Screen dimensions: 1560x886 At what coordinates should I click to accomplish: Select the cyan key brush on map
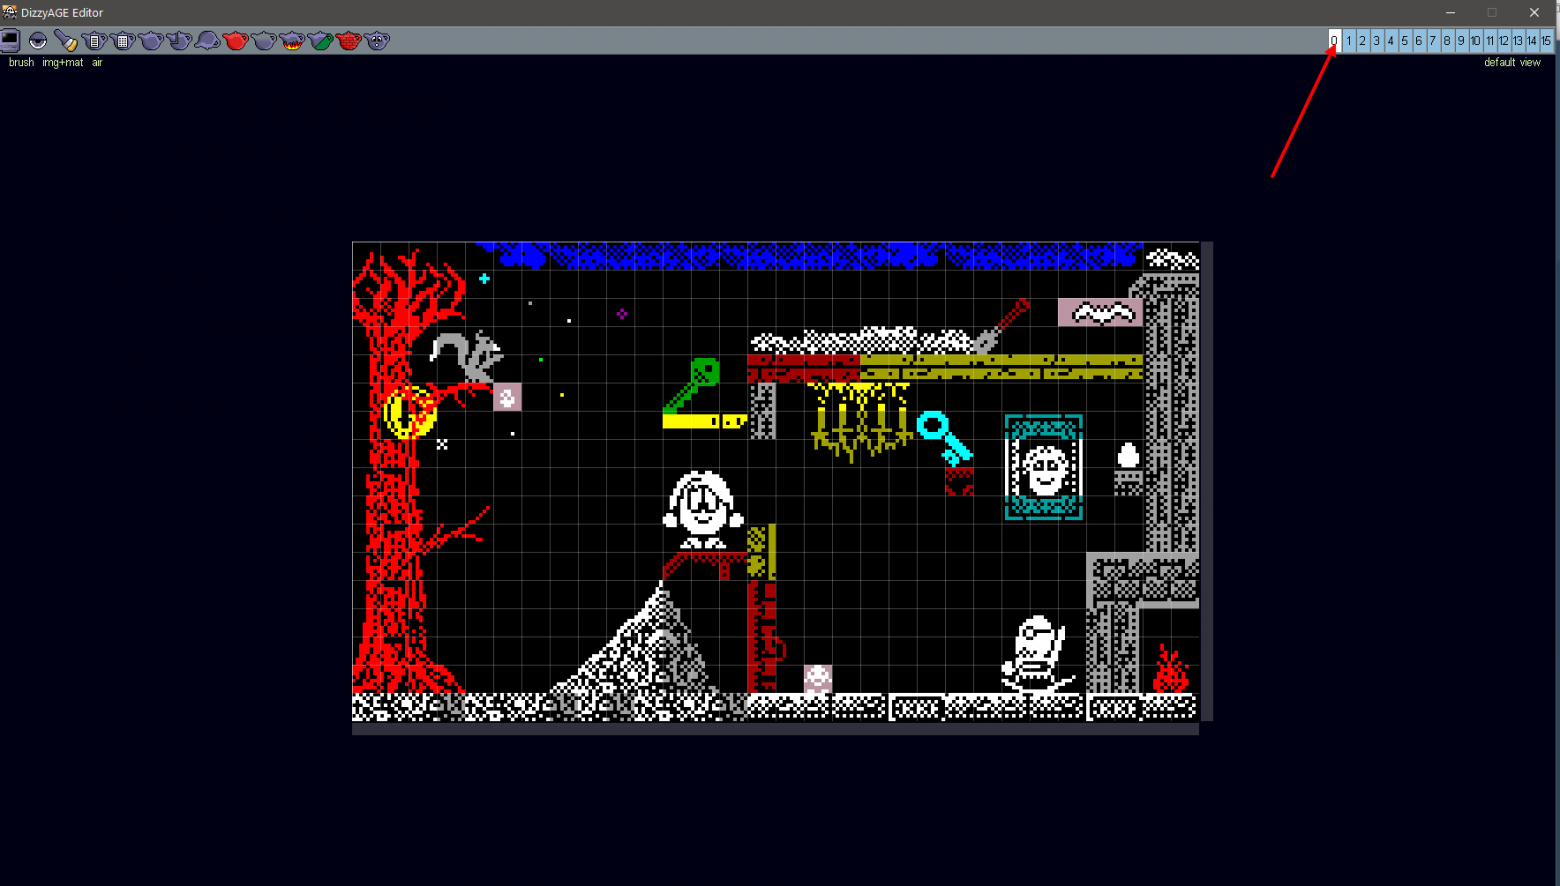tap(945, 439)
